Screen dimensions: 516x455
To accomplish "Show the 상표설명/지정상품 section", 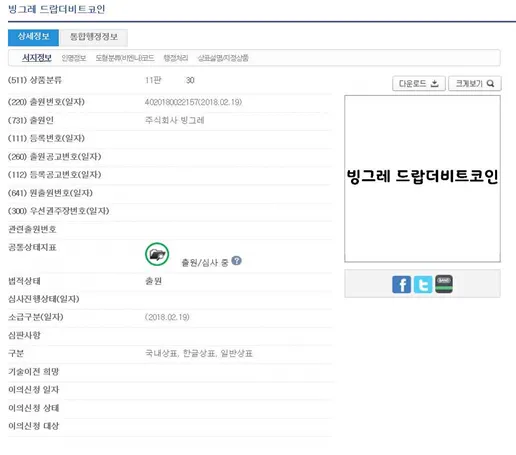I will tap(223, 58).
